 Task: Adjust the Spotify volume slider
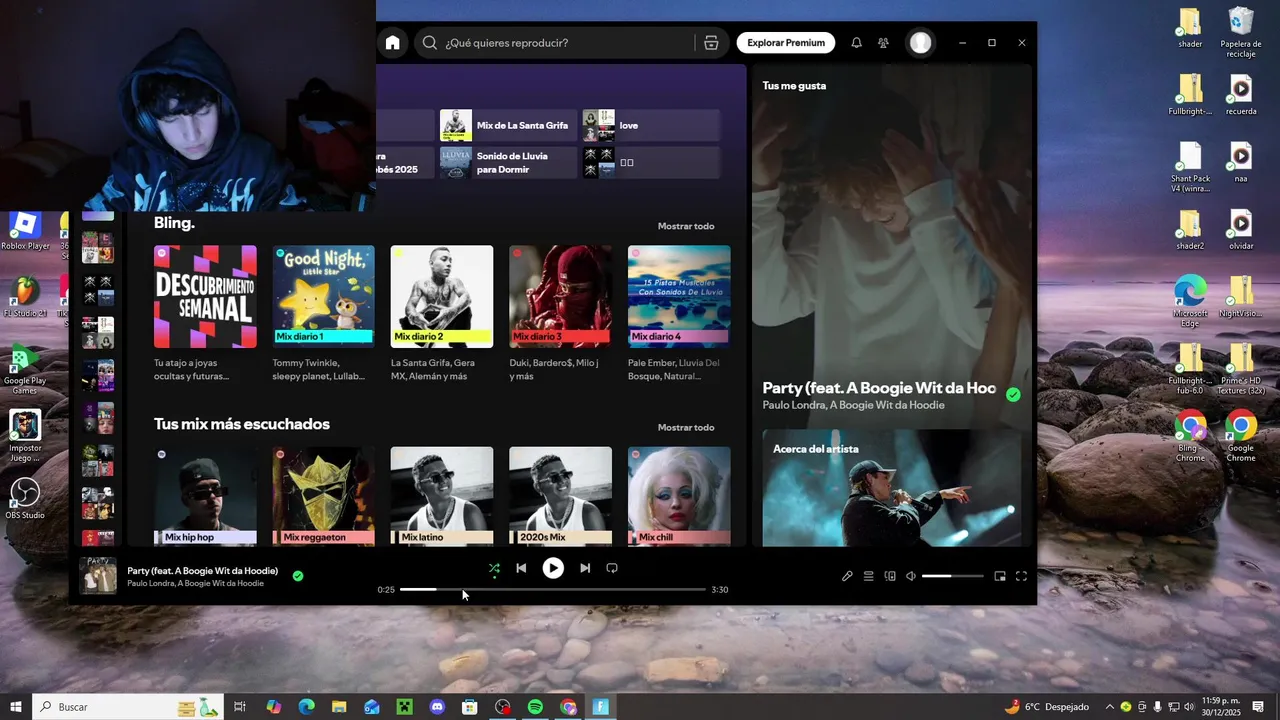(x=952, y=576)
